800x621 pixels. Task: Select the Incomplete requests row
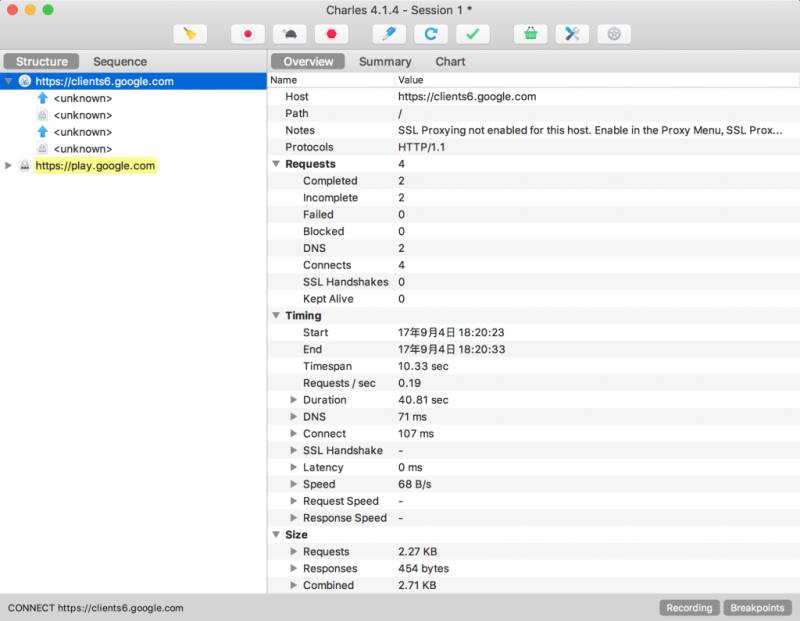[534, 197]
